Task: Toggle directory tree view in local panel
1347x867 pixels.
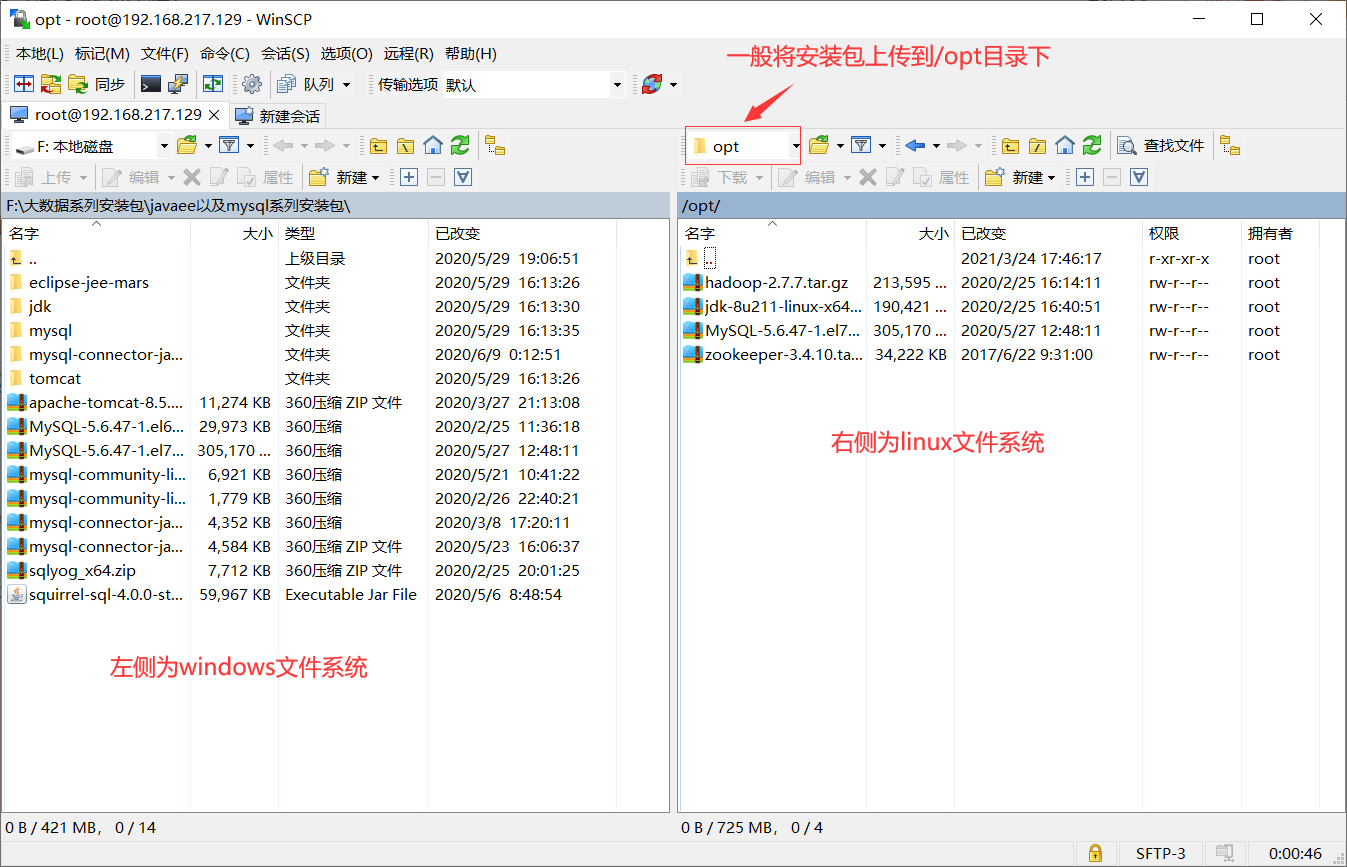Action: click(x=495, y=146)
